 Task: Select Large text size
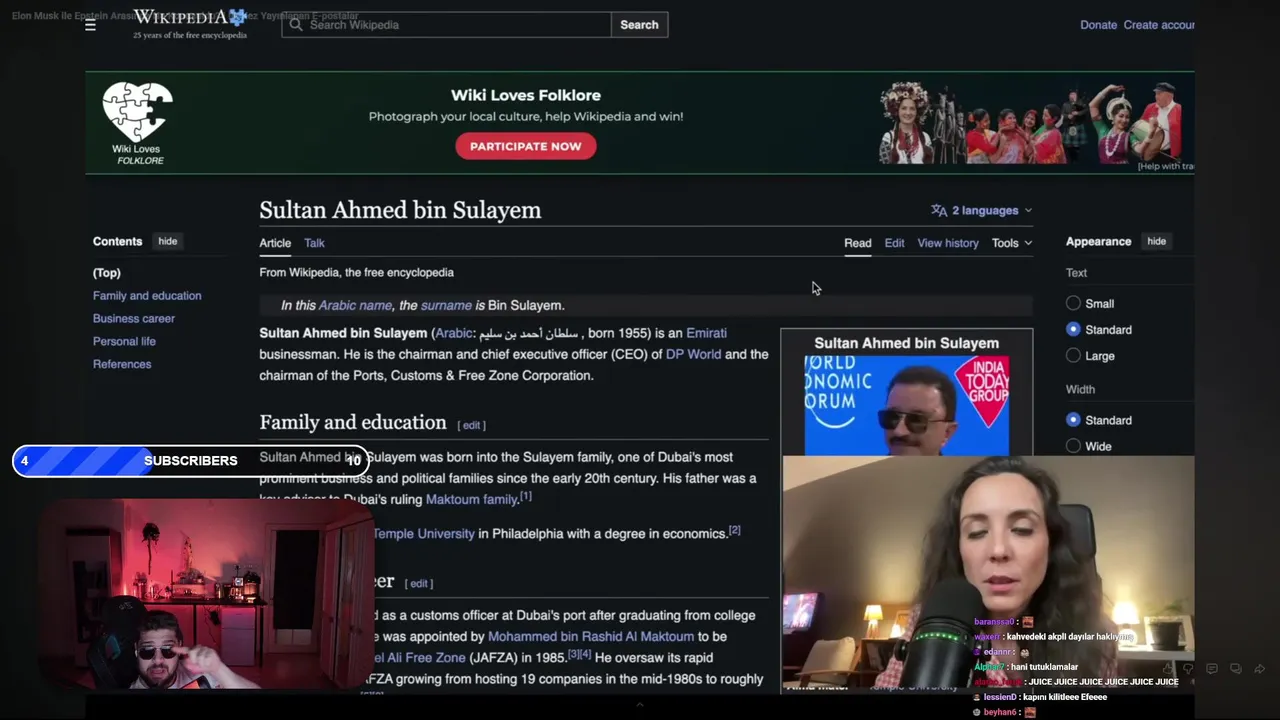[x=1073, y=355]
